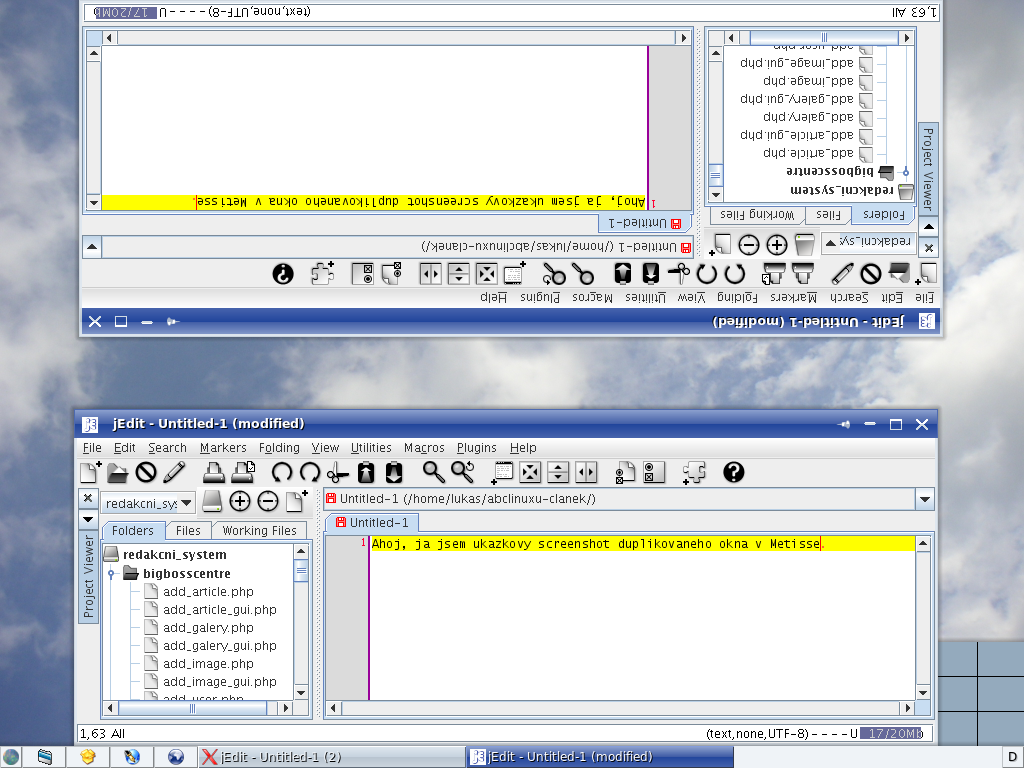
Task: Select redakcni_system root in lower project tree
Action: 174,554
